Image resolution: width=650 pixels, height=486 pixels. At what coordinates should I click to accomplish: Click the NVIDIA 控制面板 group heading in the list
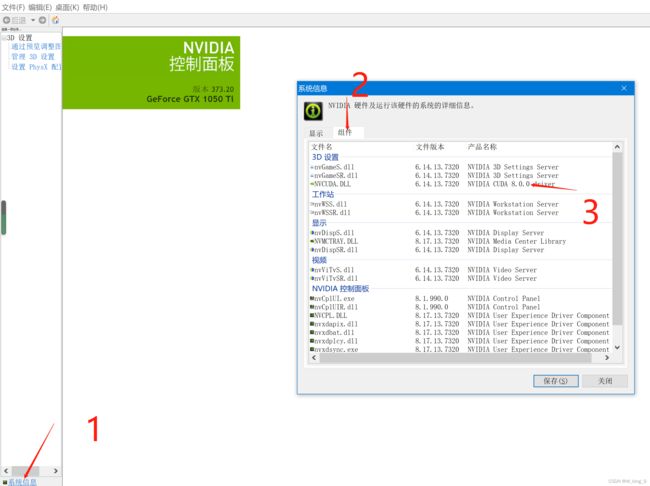point(340,289)
